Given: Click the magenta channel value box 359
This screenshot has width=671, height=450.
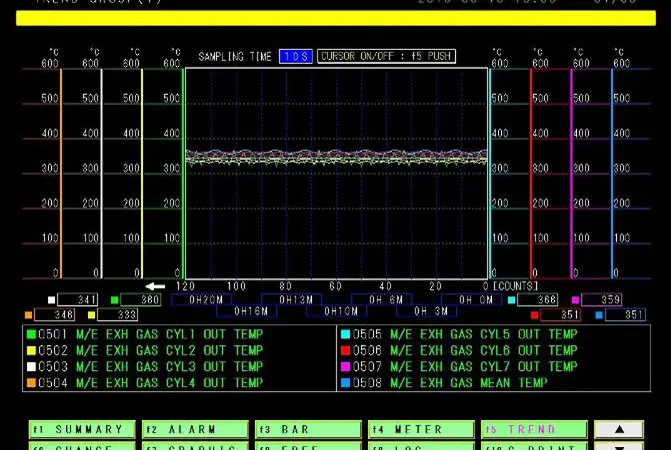Looking at the screenshot, I should (601, 299).
